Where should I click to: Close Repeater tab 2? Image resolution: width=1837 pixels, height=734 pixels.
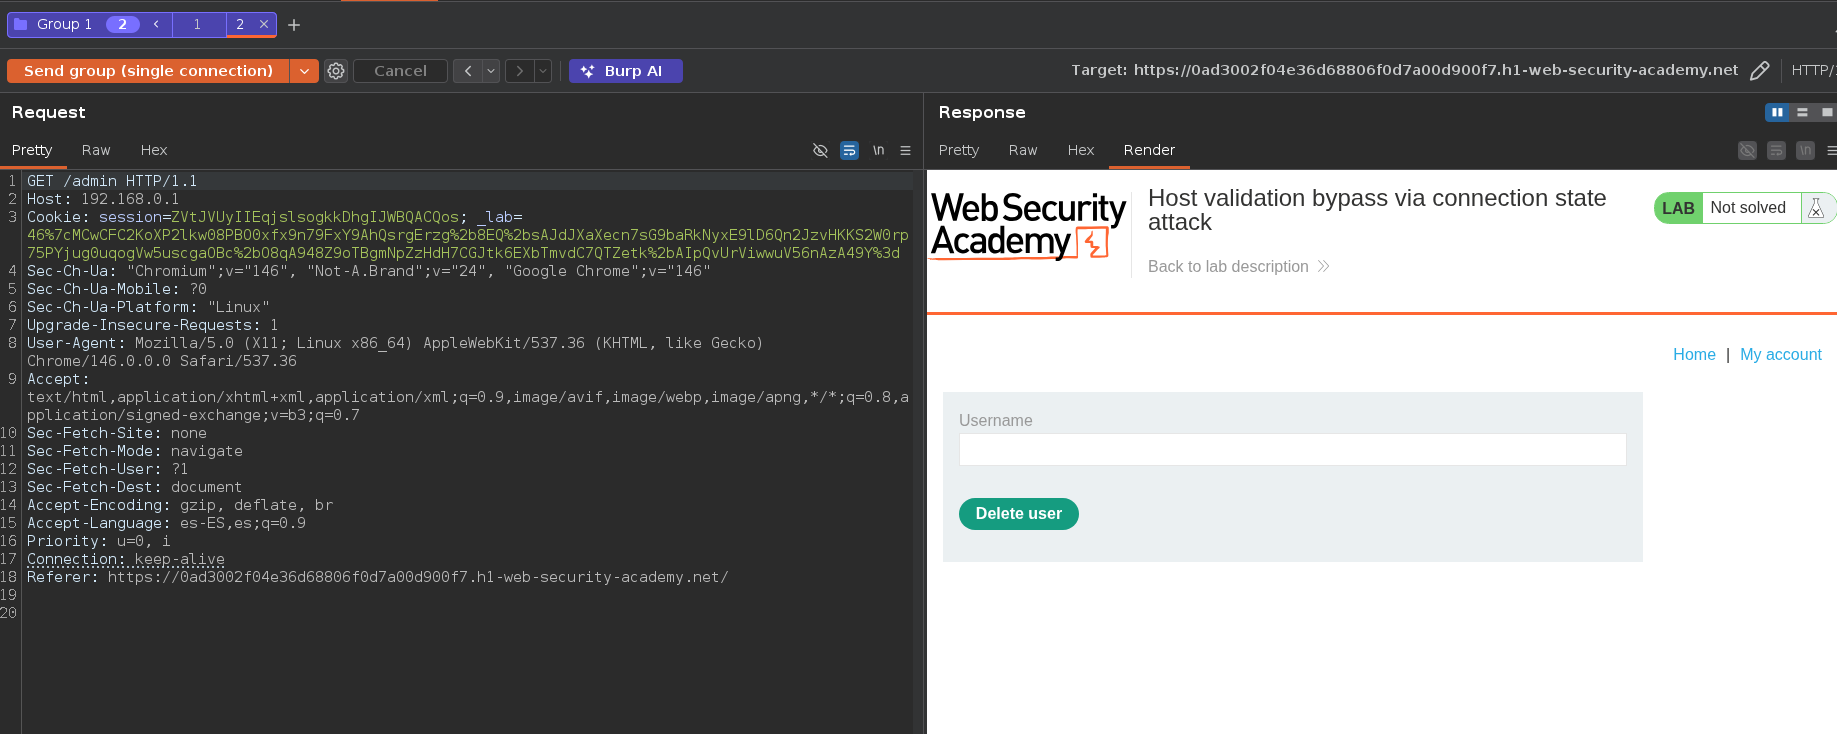(264, 24)
